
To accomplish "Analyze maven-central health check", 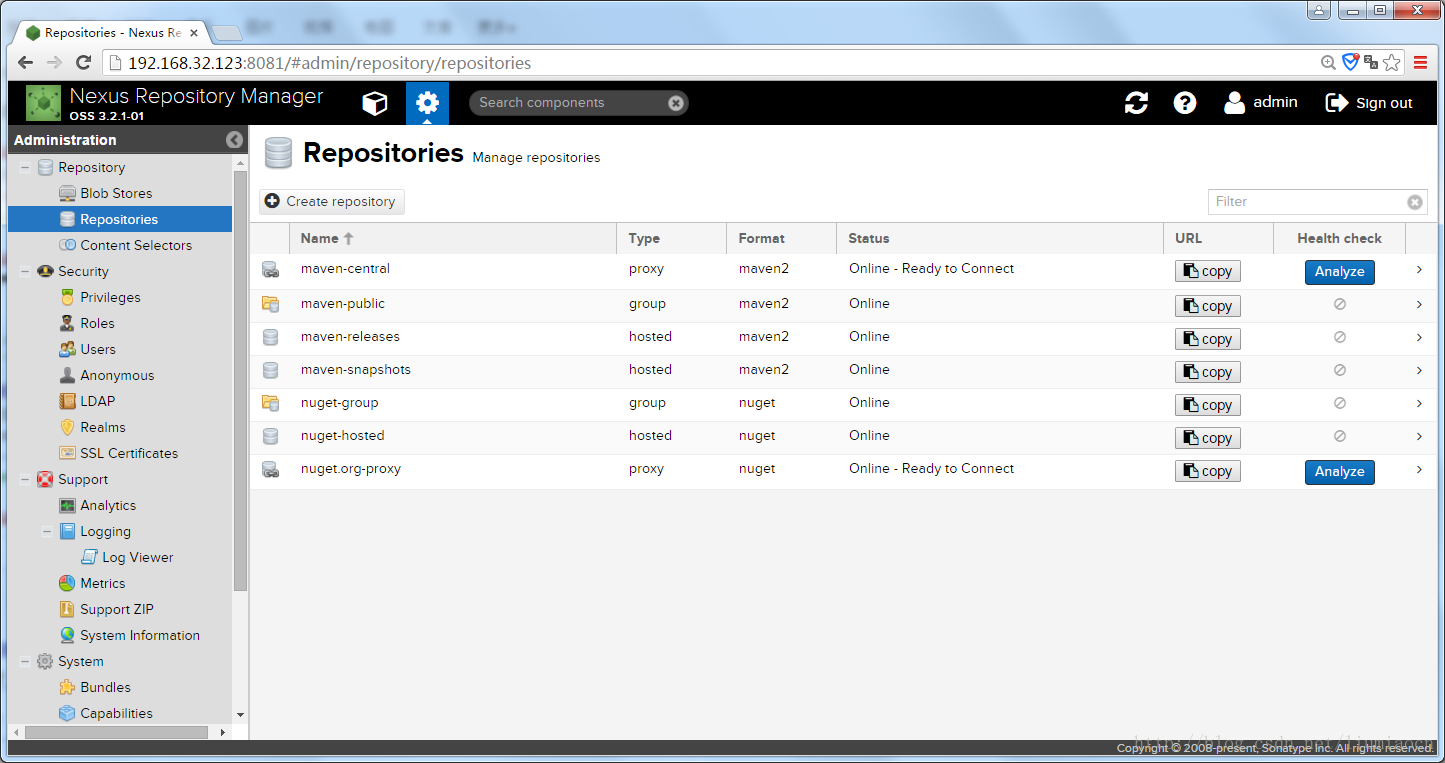I will coord(1340,272).
